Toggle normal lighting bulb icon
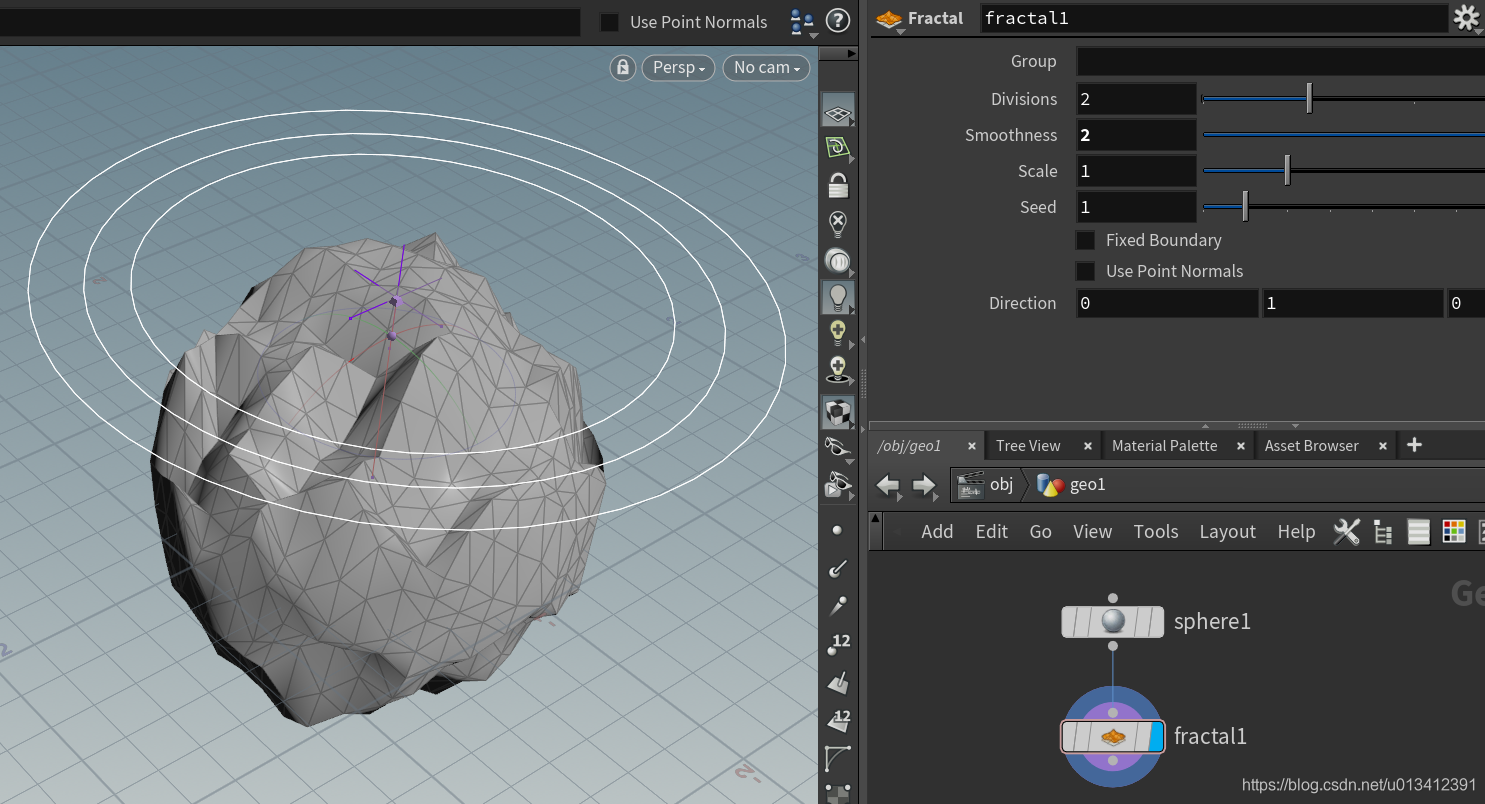 click(838, 297)
